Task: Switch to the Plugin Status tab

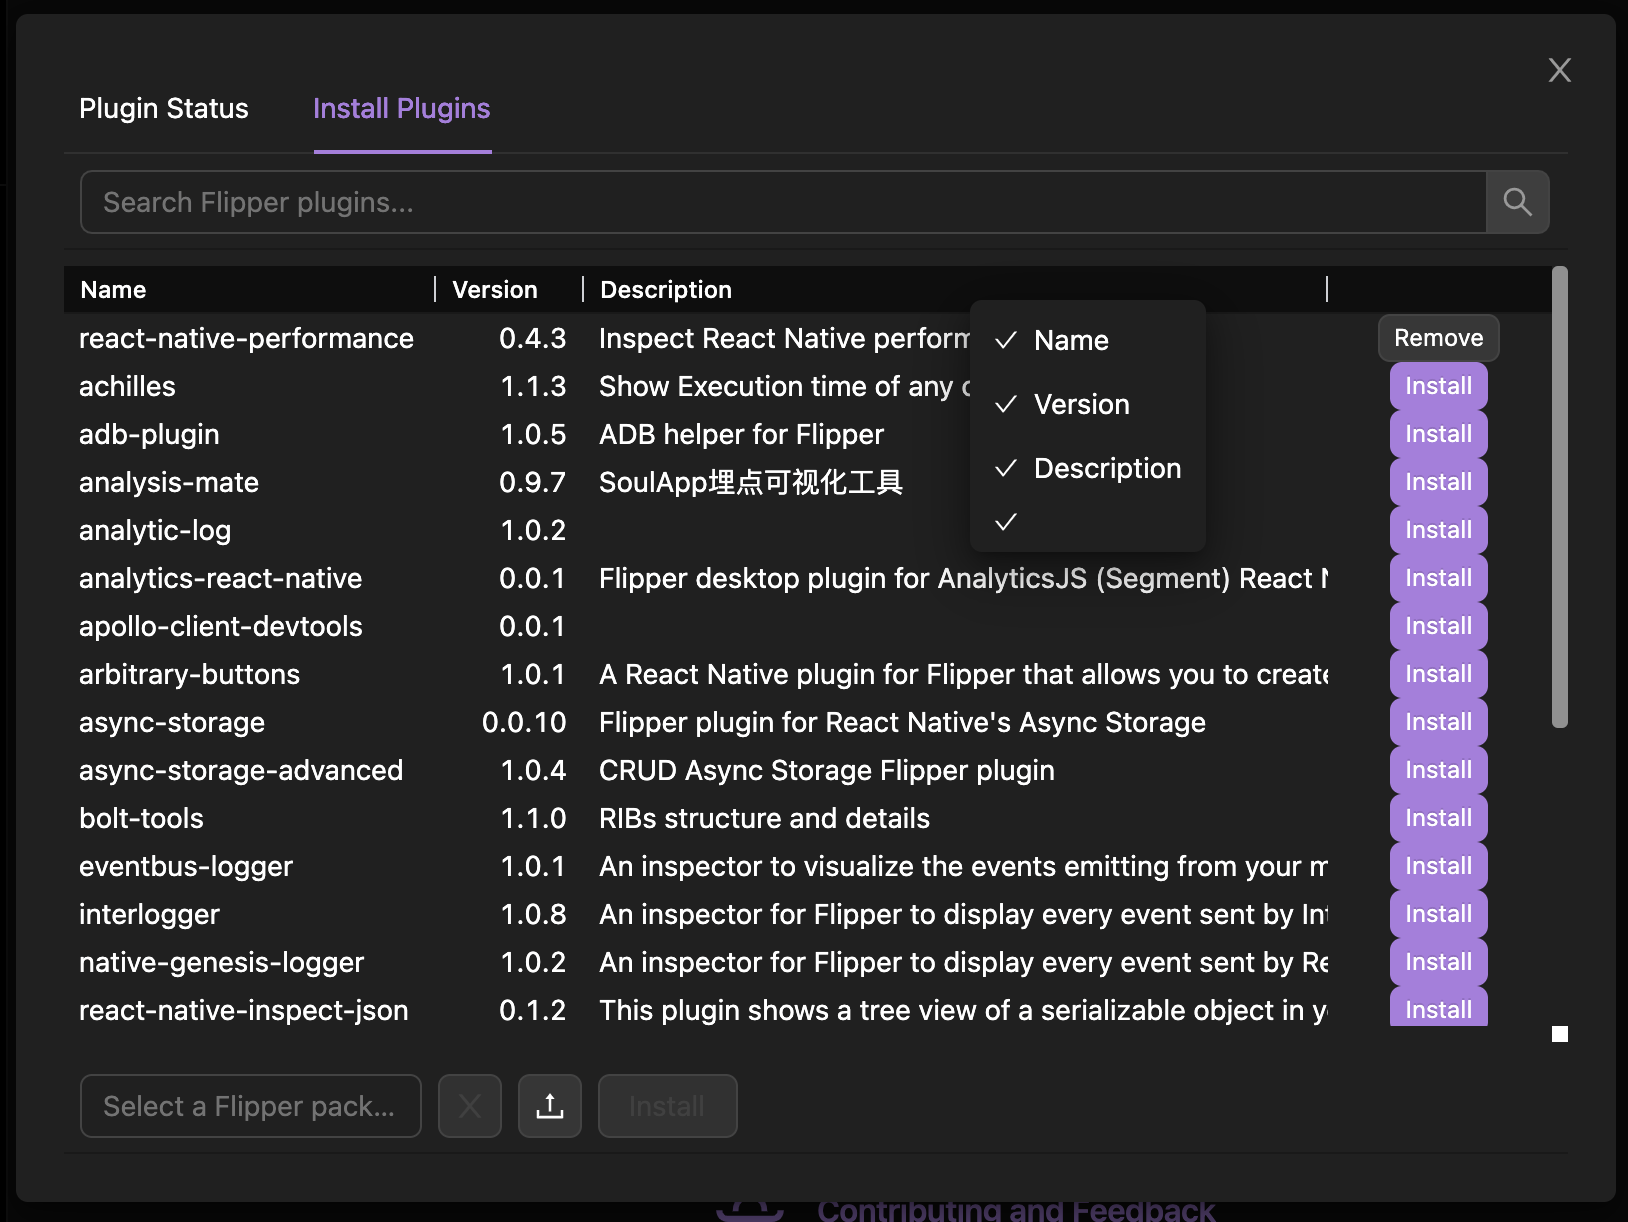Action: [164, 108]
